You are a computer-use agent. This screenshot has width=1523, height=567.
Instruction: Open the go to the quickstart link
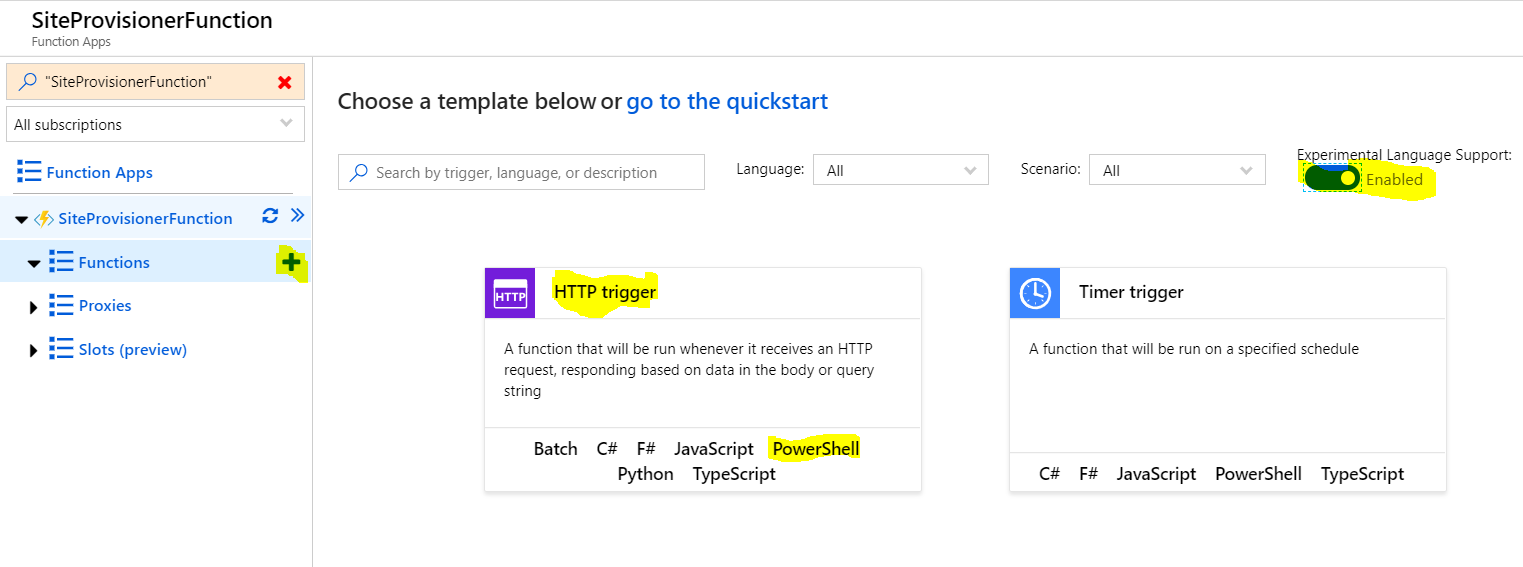tap(727, 101)
